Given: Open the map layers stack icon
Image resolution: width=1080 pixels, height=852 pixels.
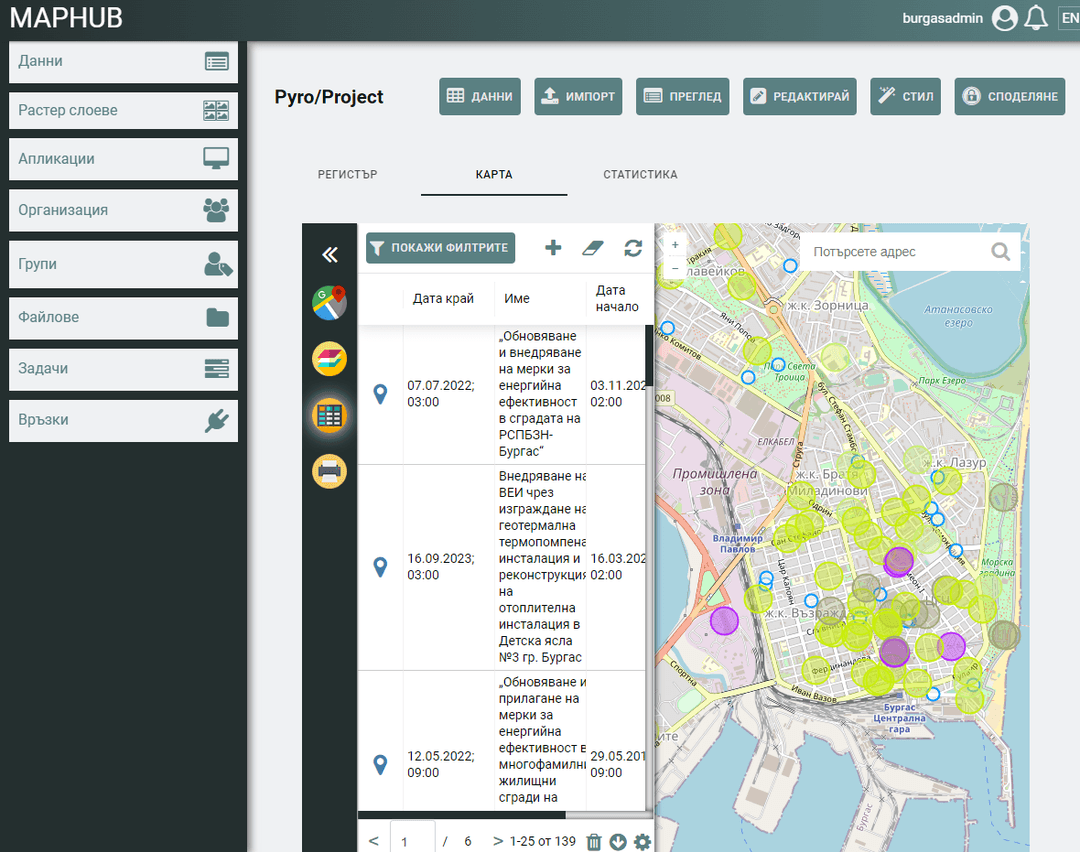Looking at the screenshot, I should coord(330,359).
